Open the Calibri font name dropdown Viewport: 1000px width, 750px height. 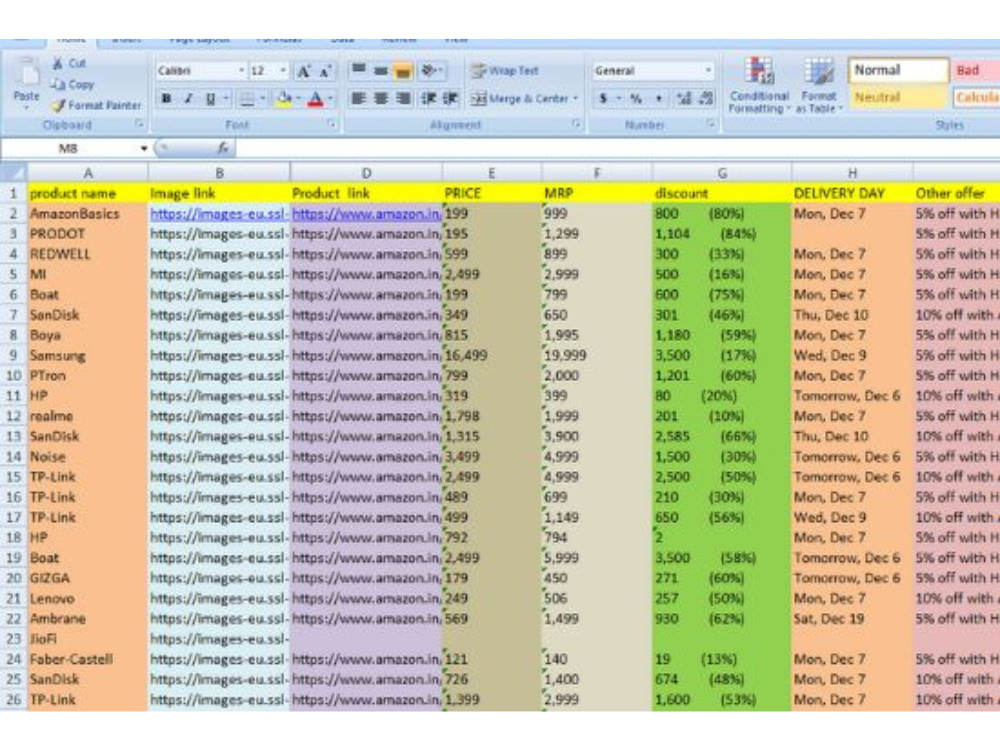[241, 71]
